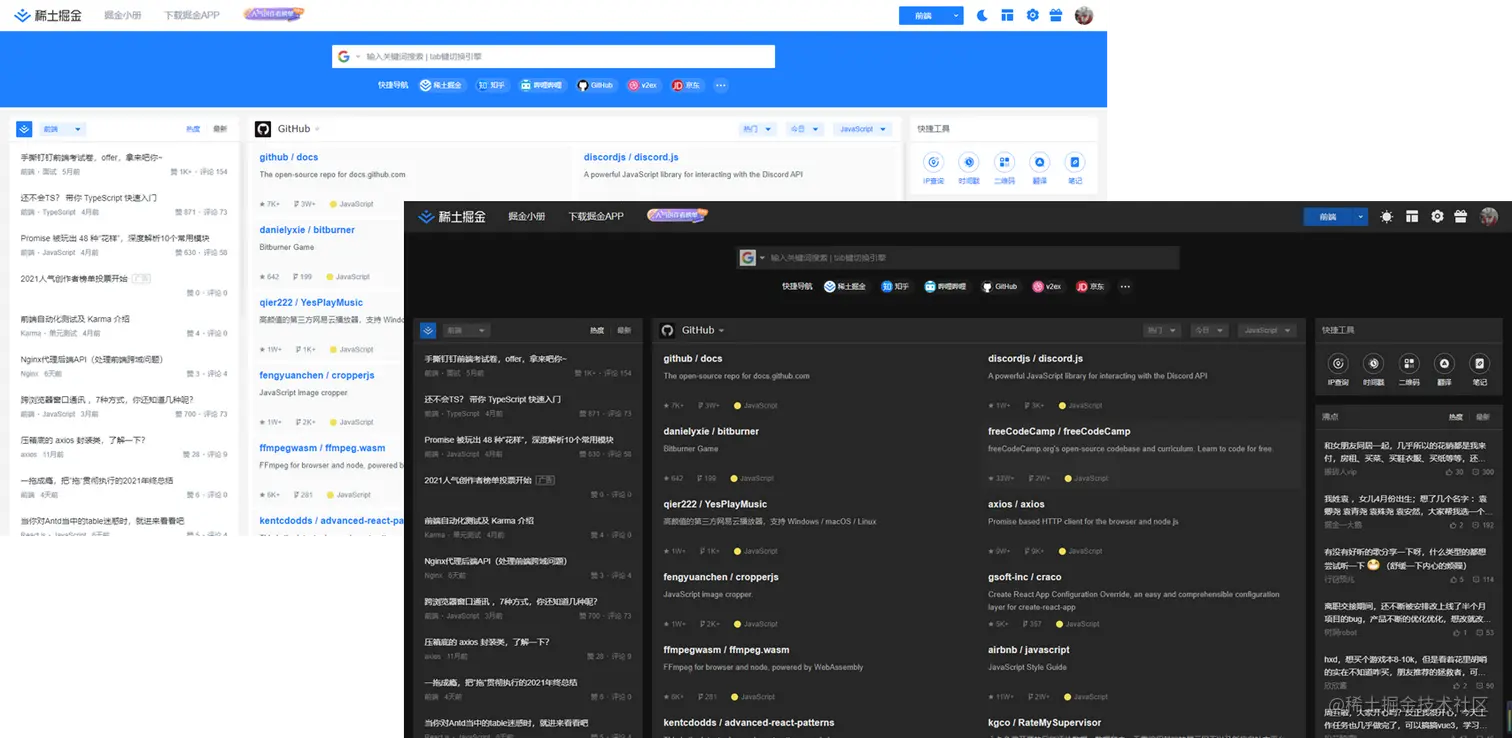
Task: Switch to light mode via sun icon in dark window
Action: 1386,216
